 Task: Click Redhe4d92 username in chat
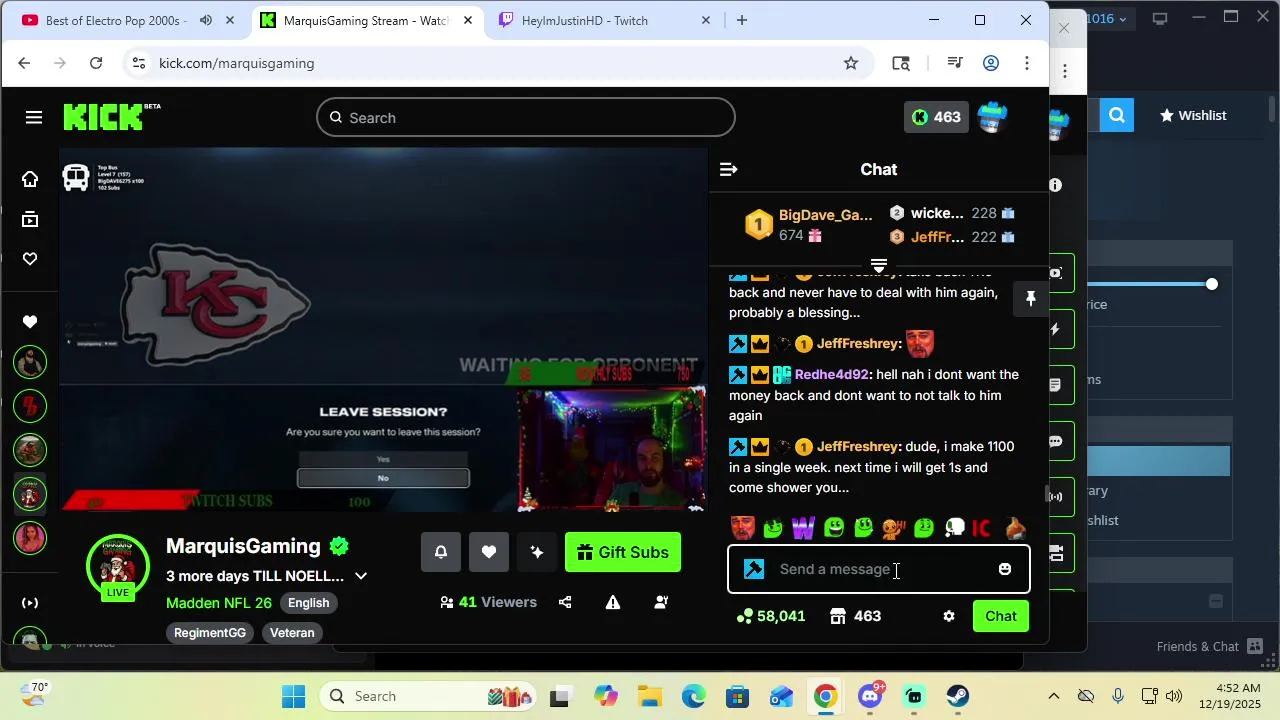[x=832, y=374]
